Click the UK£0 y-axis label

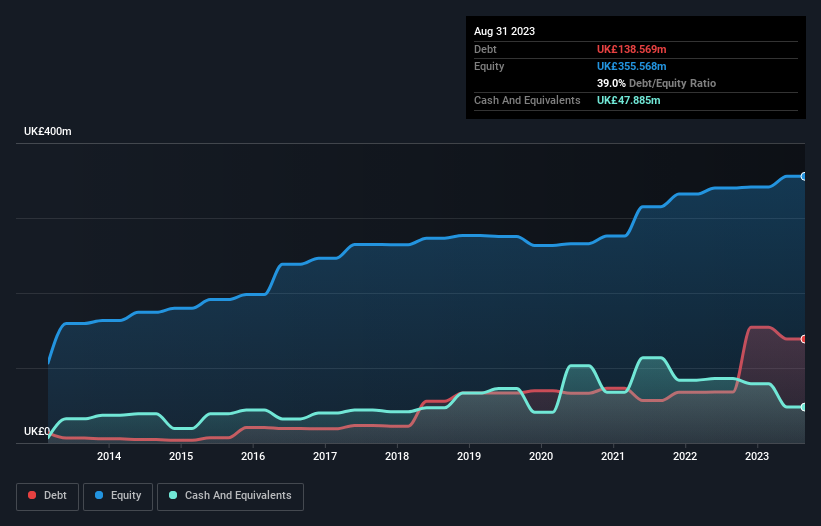pos(37,431)
